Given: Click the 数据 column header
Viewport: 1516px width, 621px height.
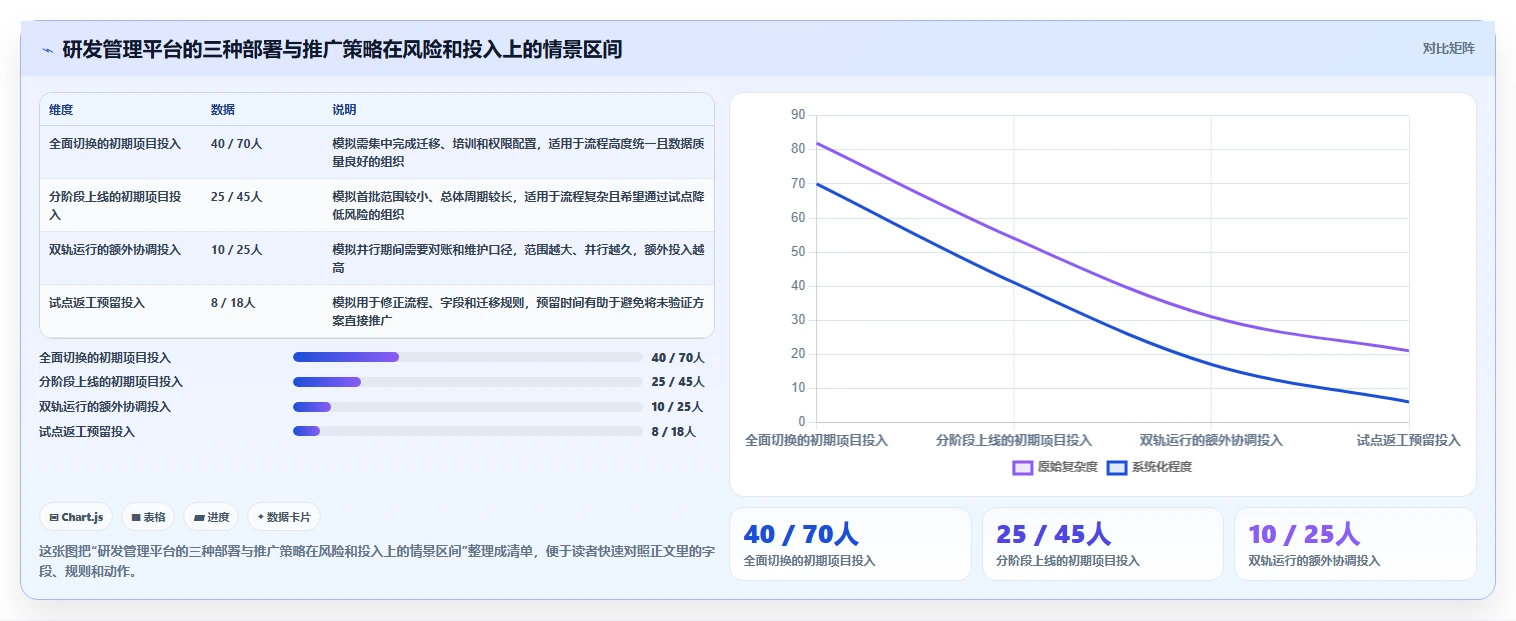Looking at the screenshot, I should (223, 110).
